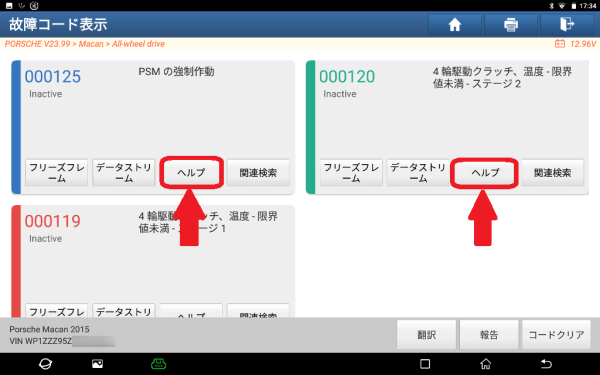
Task: Select fault code 000119 card
Action: point(153,261)
